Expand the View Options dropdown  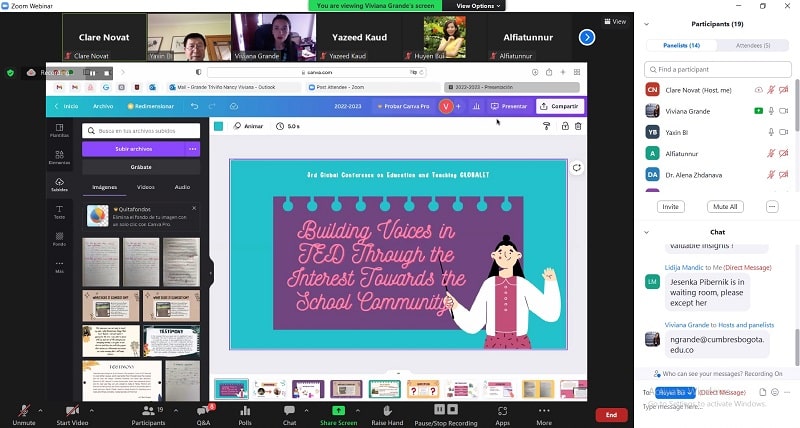[476, 6]
